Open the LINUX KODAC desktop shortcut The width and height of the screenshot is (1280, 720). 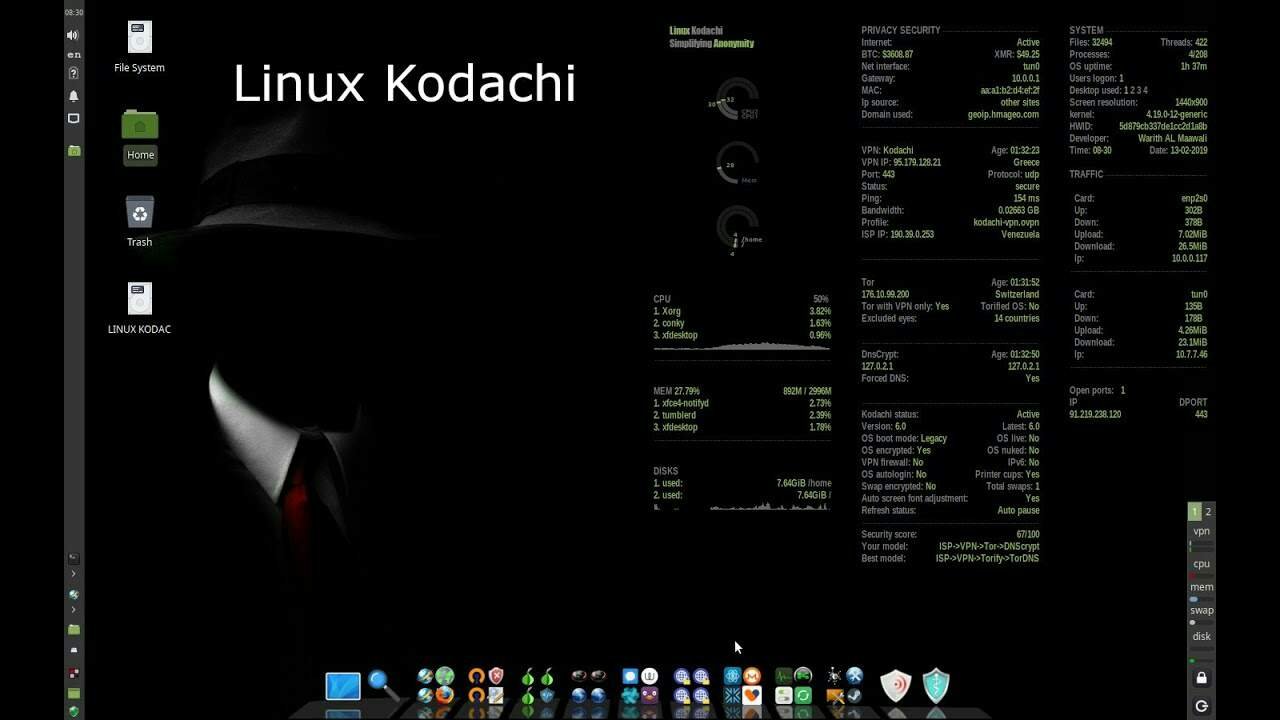click(139, 300)
